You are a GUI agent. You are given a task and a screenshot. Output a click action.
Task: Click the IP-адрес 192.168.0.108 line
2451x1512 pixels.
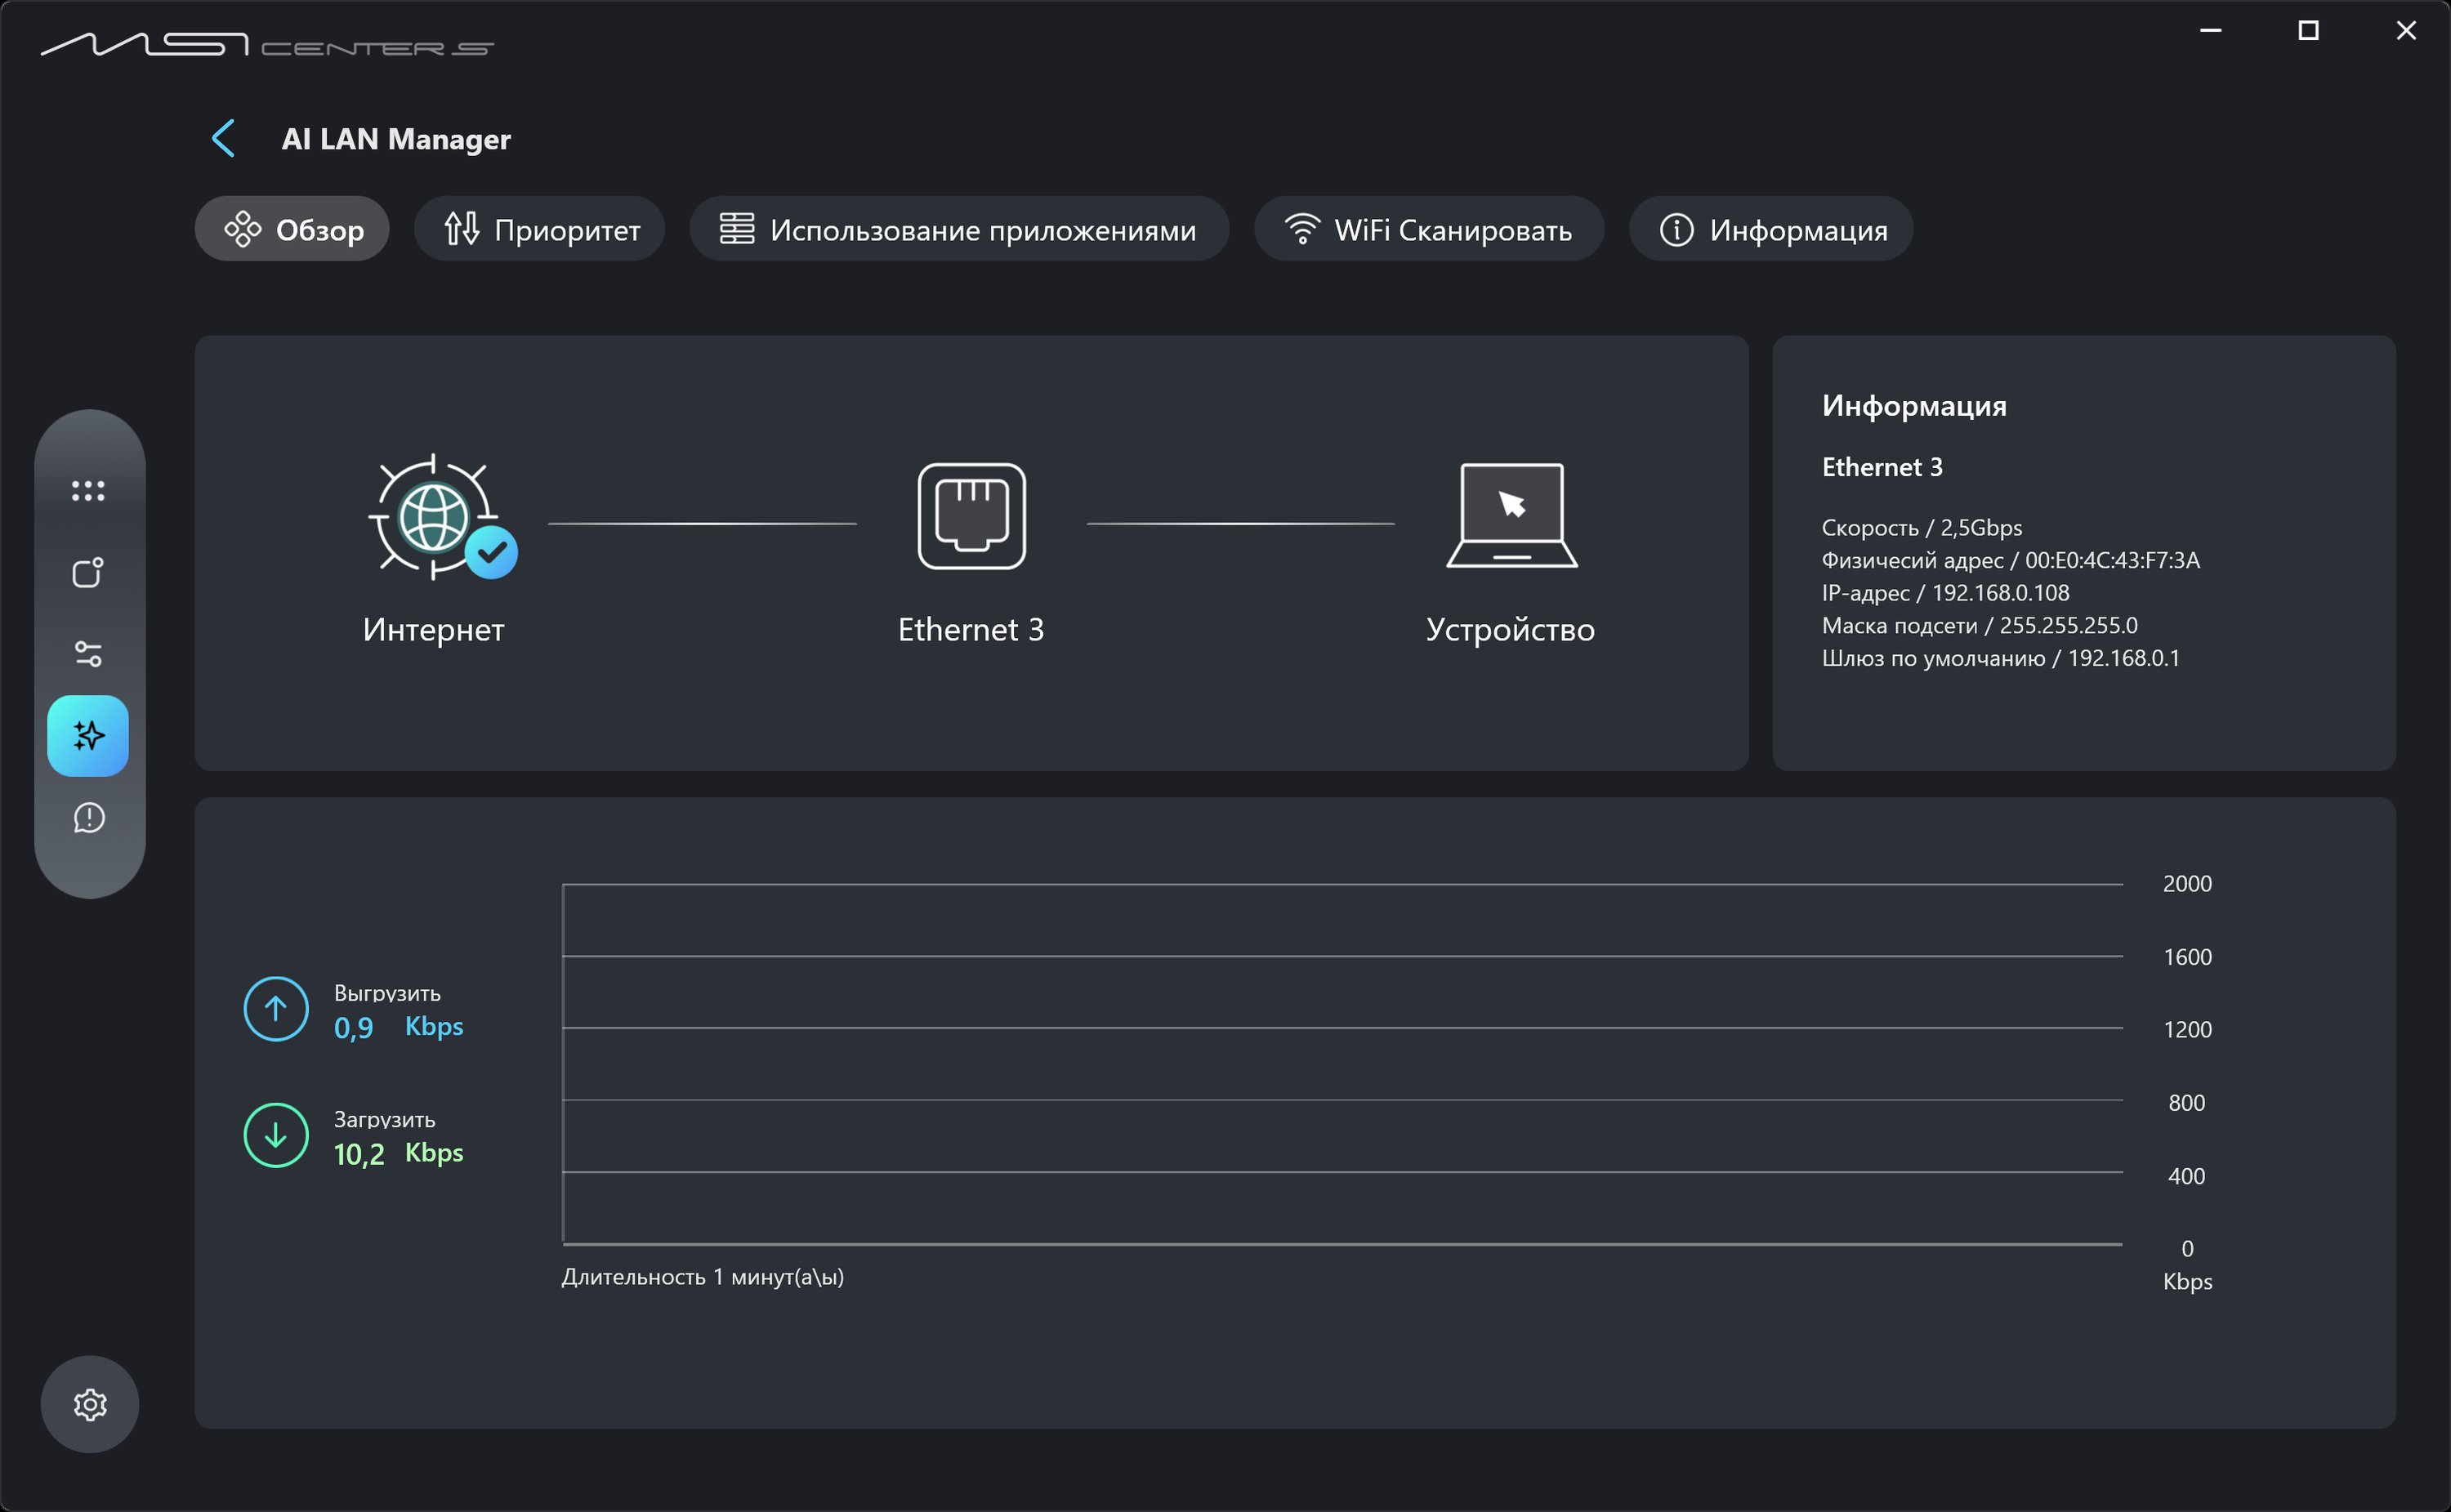click(x=1945, y=593)
